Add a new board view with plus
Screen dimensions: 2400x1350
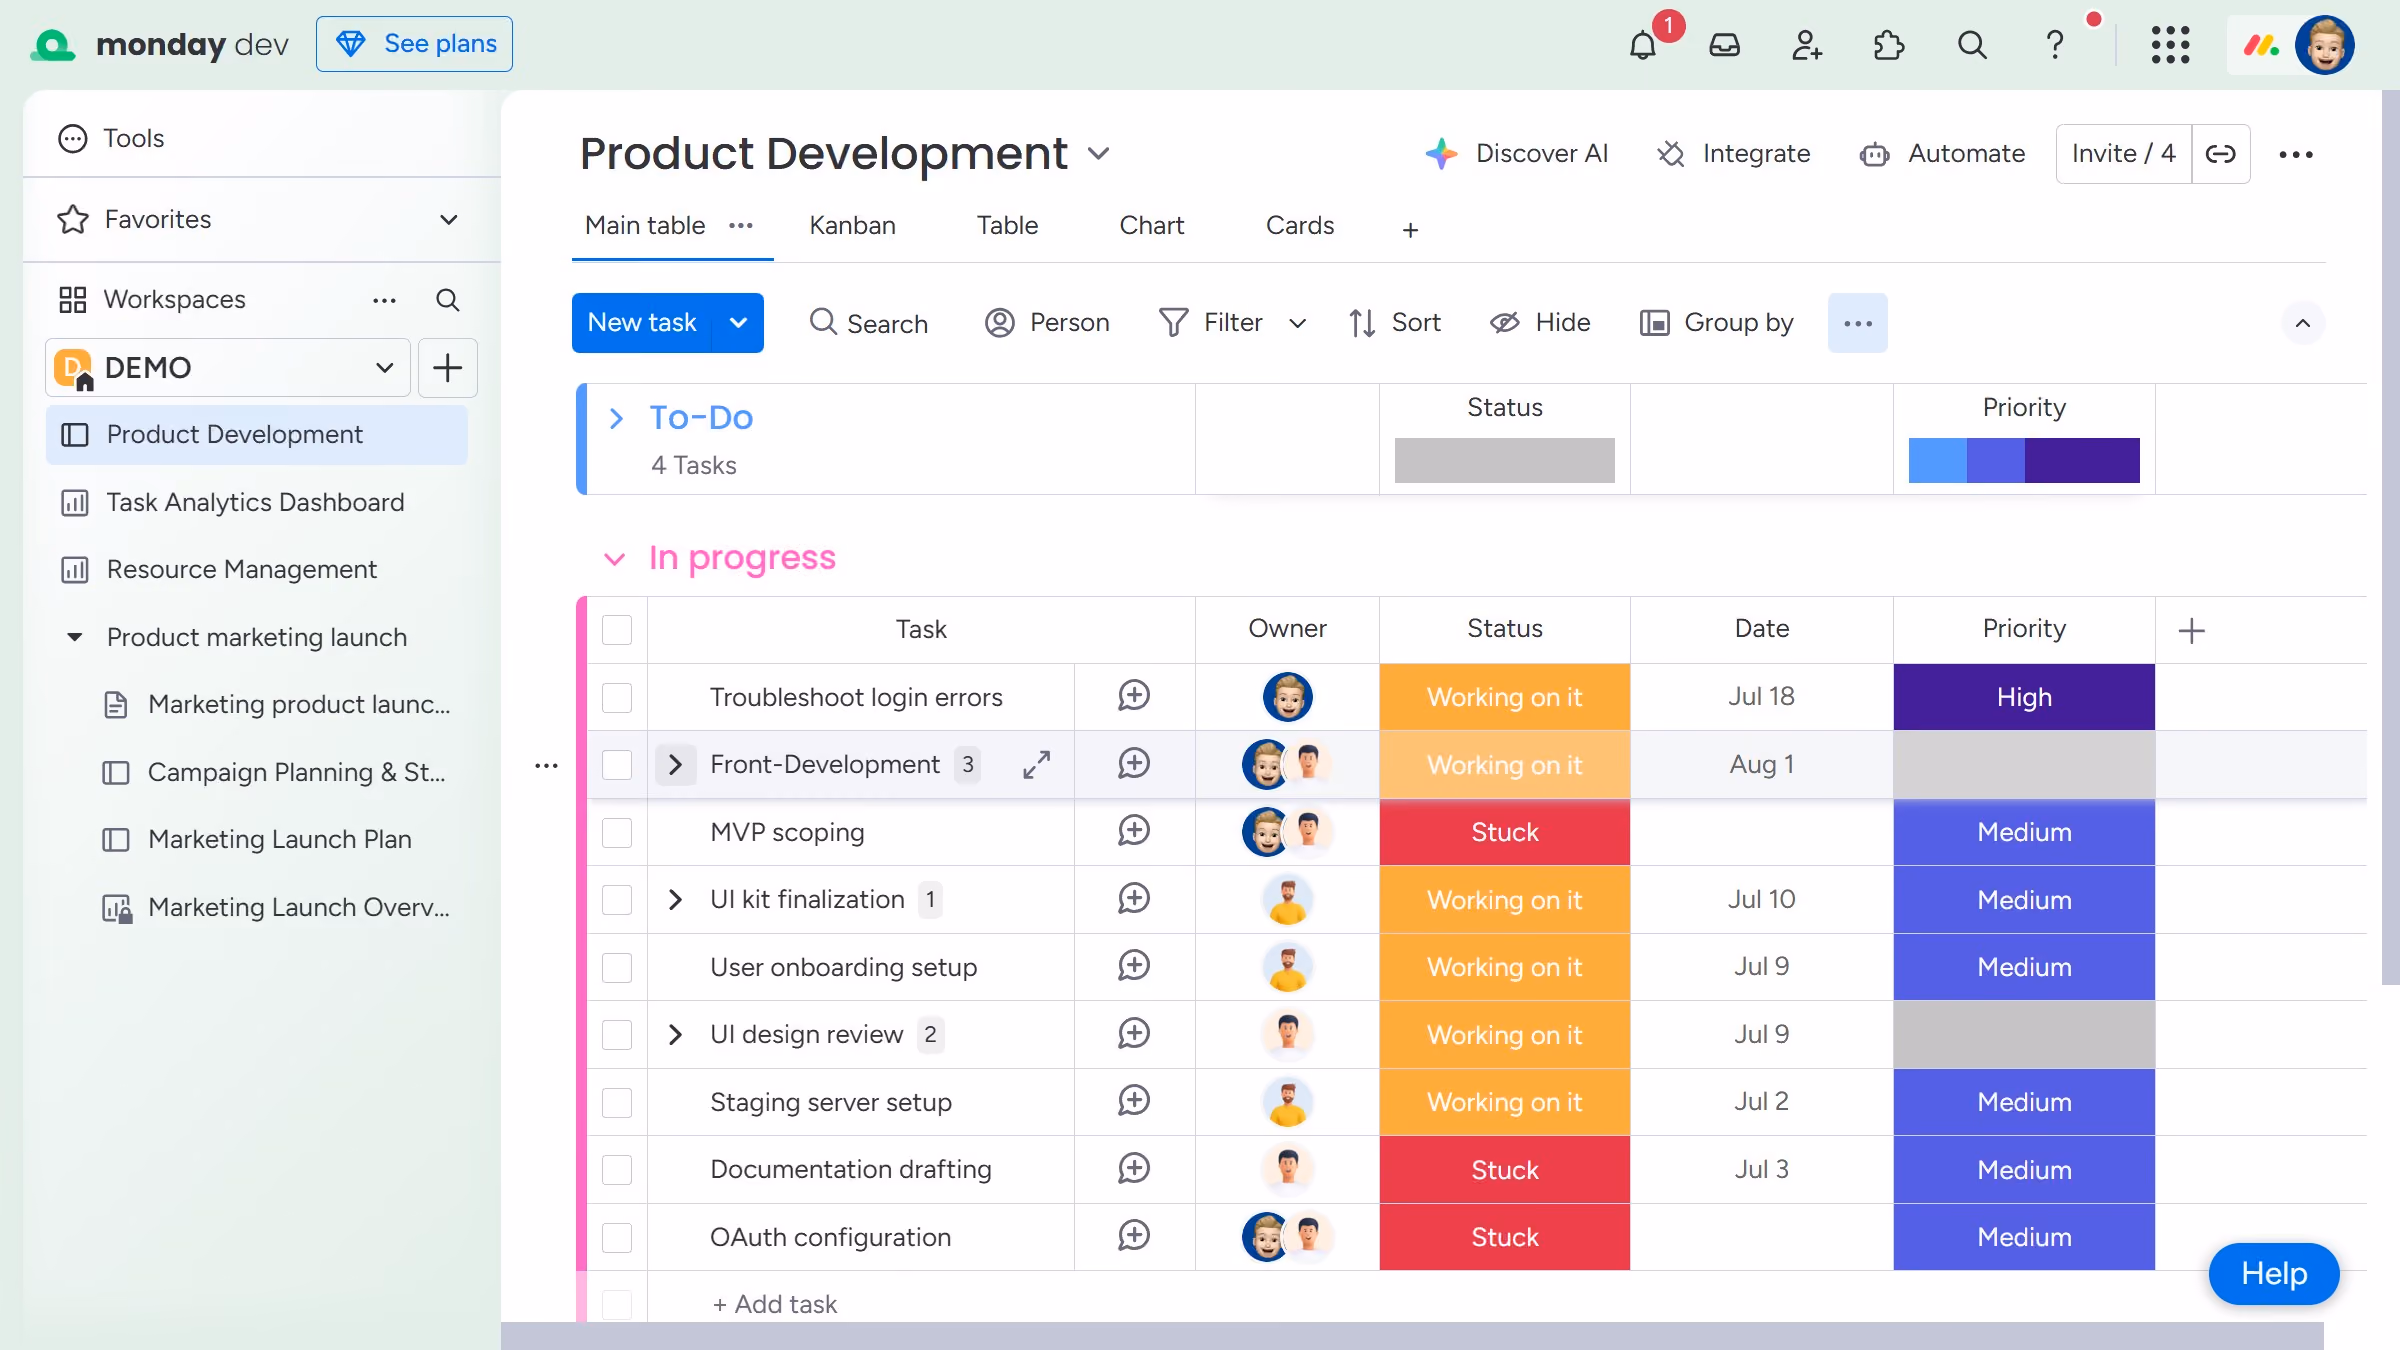[x=1410, y=230]
